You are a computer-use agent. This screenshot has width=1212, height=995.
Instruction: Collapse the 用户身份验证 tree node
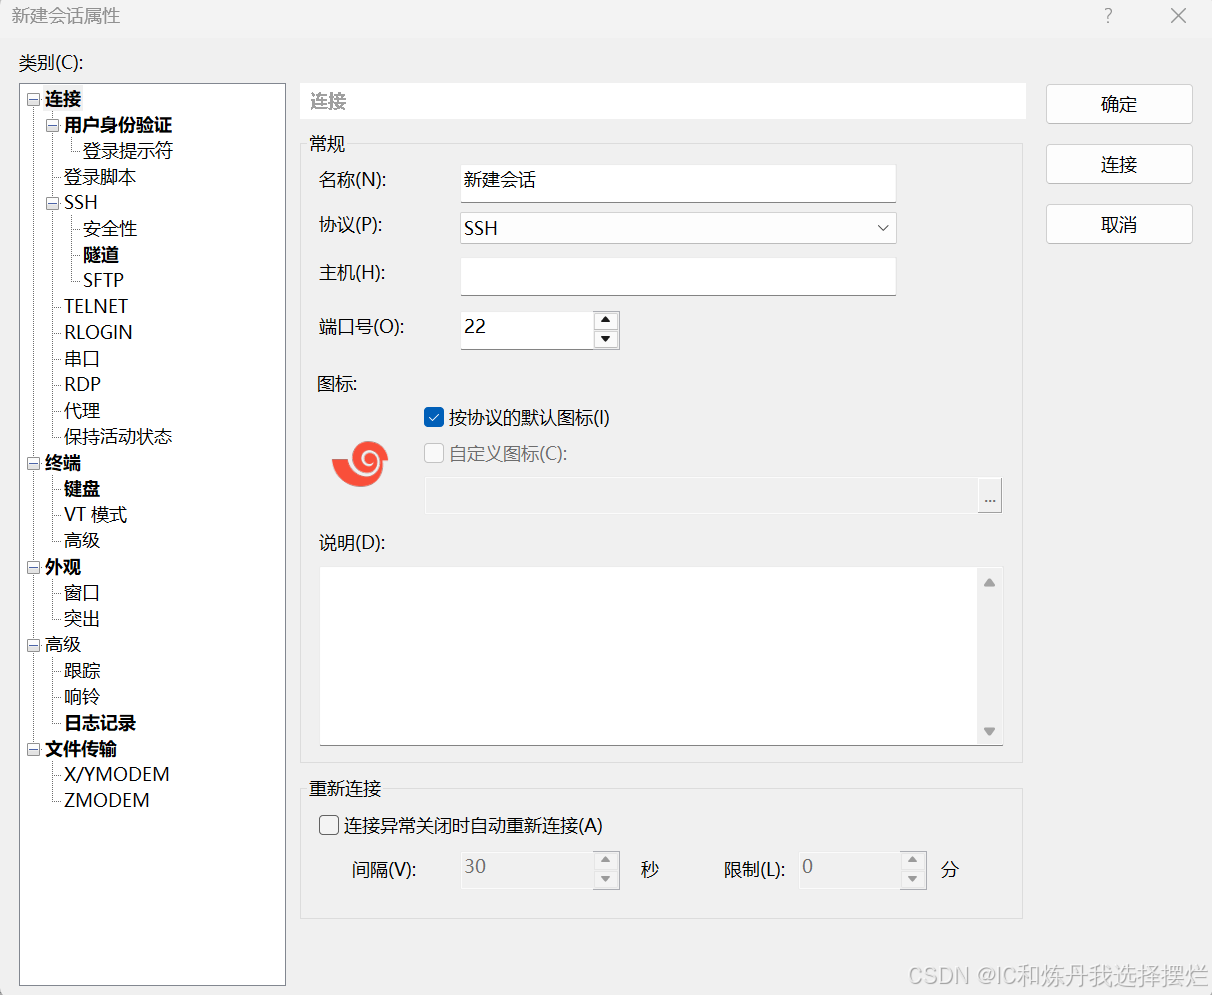[53, 125]
